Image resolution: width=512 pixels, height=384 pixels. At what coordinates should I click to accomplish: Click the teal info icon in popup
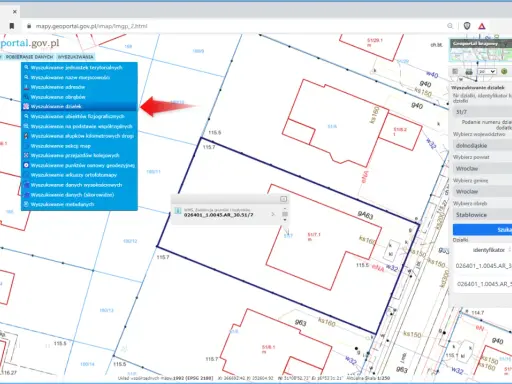178,211
